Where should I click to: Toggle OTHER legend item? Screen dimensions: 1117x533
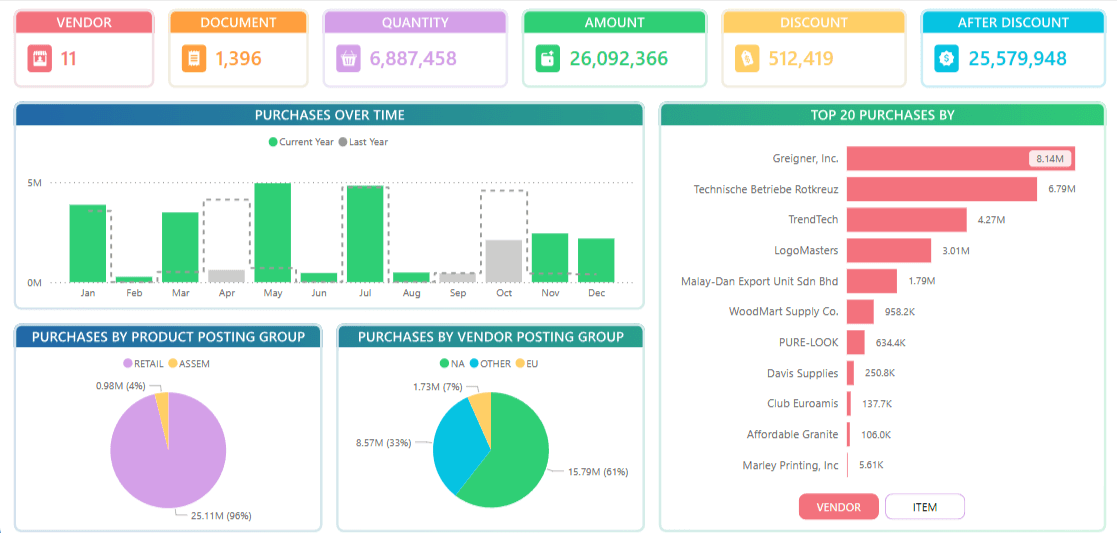point(490,363)
